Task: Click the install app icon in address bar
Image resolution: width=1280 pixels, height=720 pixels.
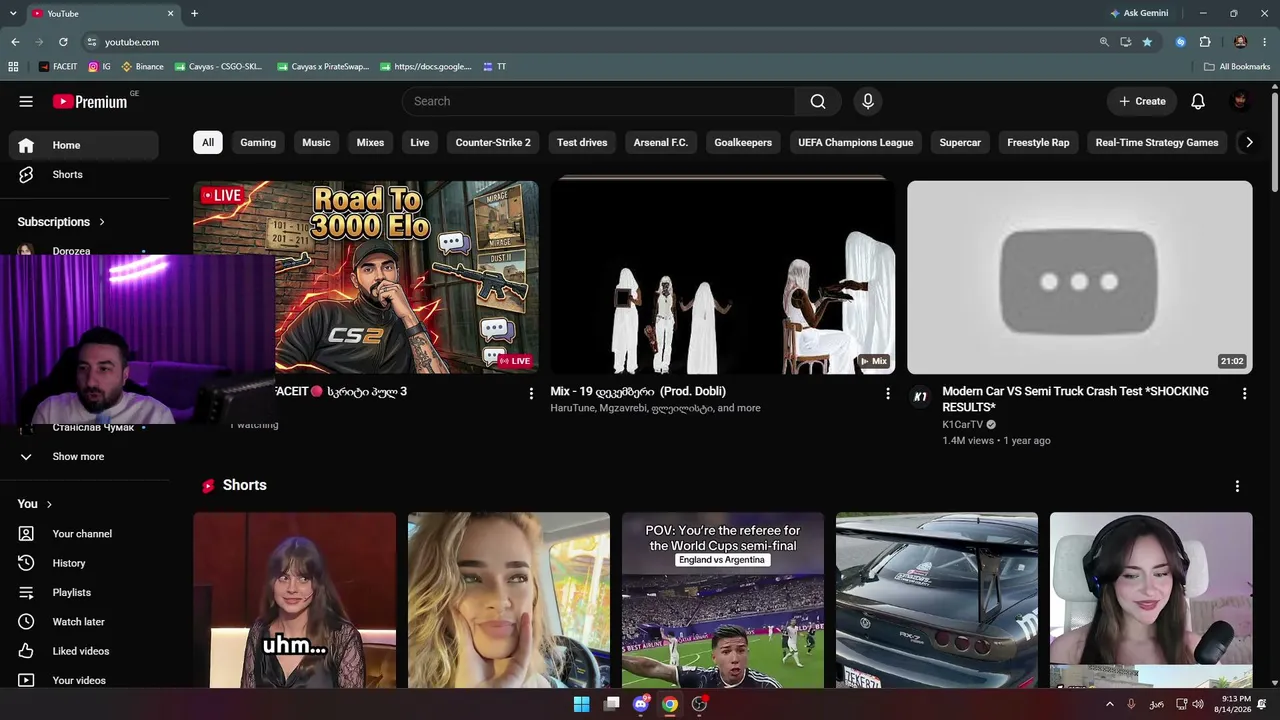Action: click(x=1126, y=42)
